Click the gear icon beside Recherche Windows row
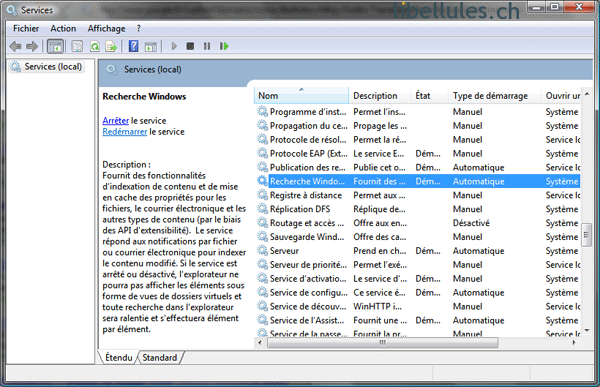 [262, 181]
